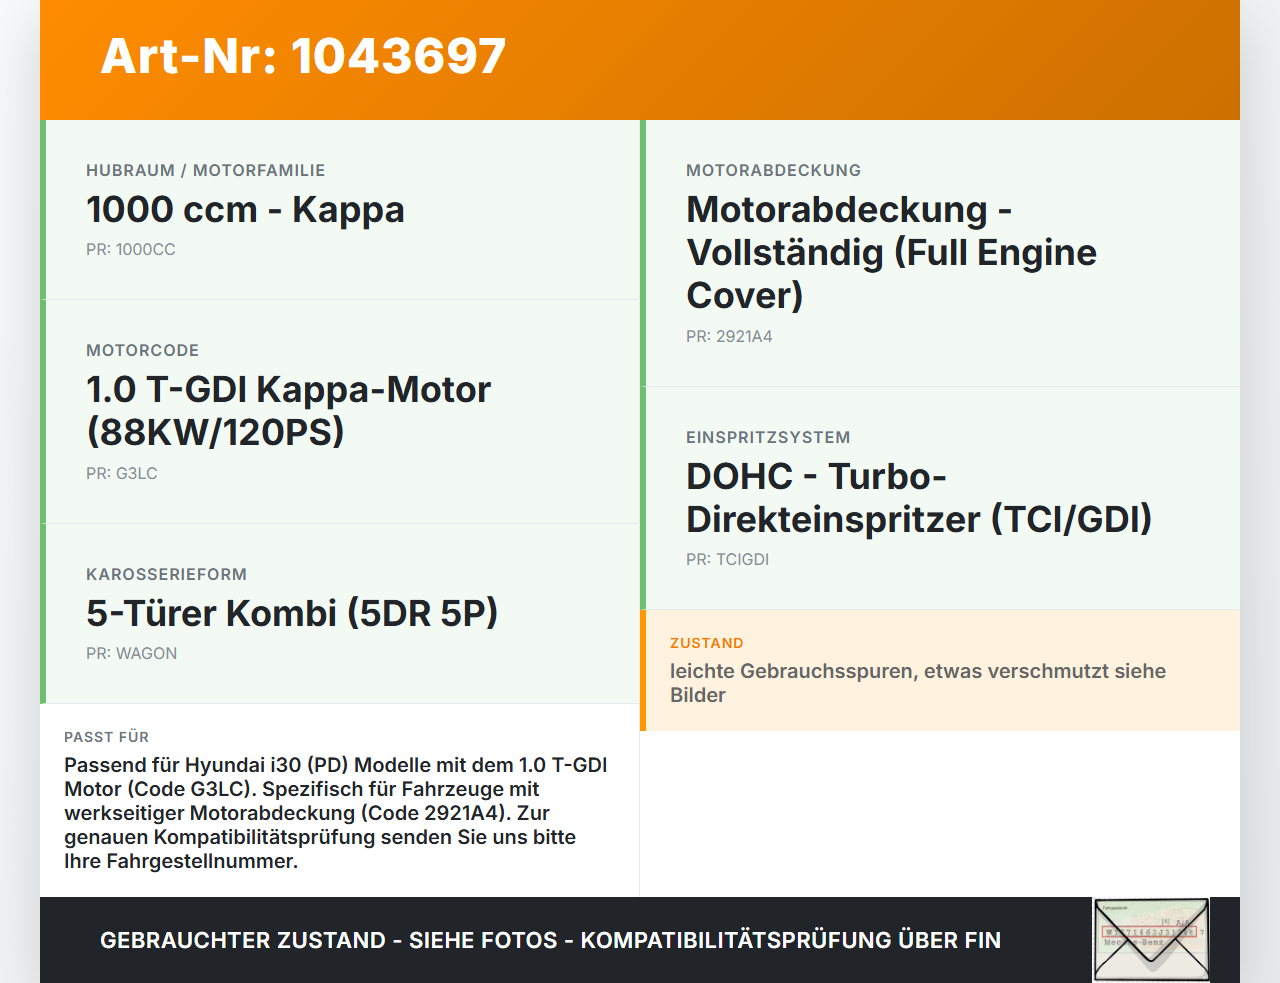
Task: Click the envelope thumbnail in the footer
Action: pyautogui.click(x=1151, y=940)
